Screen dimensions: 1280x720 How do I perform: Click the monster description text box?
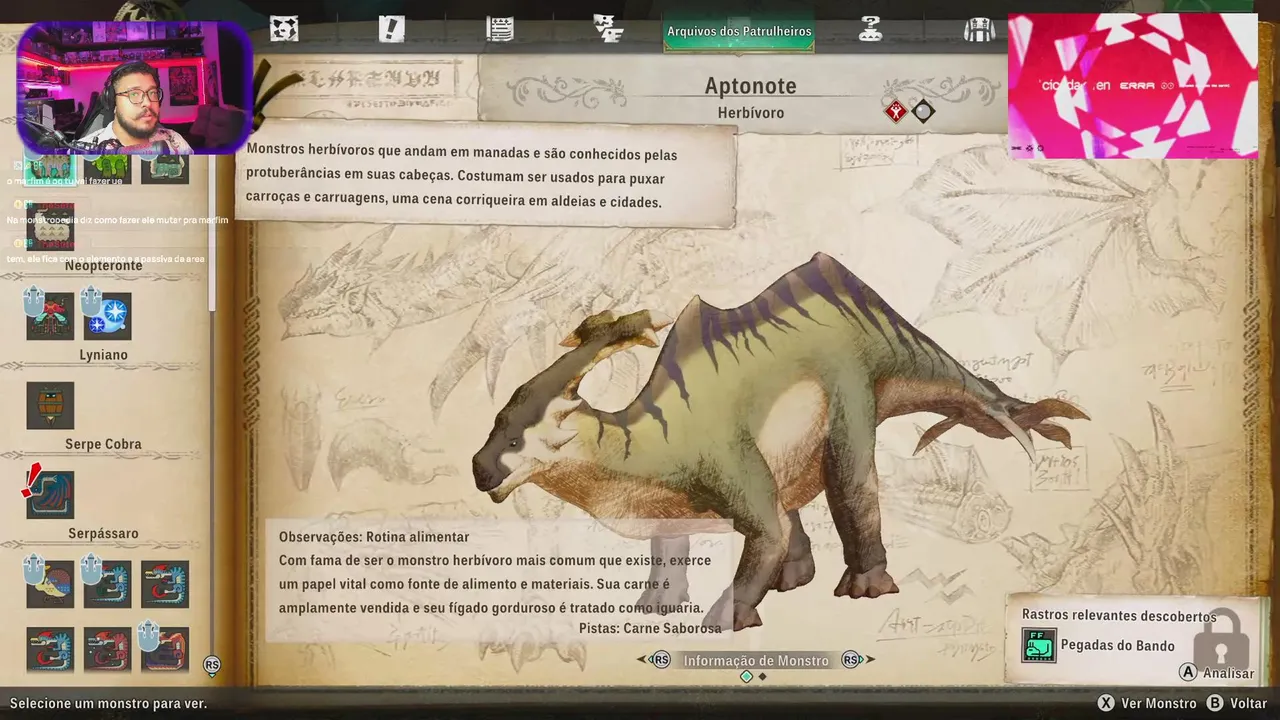click(487, 178)
